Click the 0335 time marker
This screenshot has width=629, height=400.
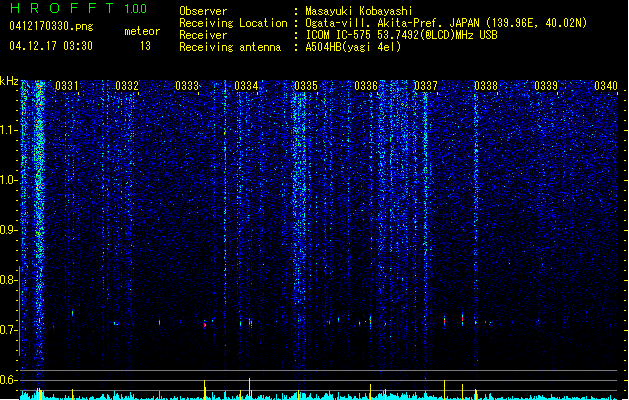pos(306,86)
